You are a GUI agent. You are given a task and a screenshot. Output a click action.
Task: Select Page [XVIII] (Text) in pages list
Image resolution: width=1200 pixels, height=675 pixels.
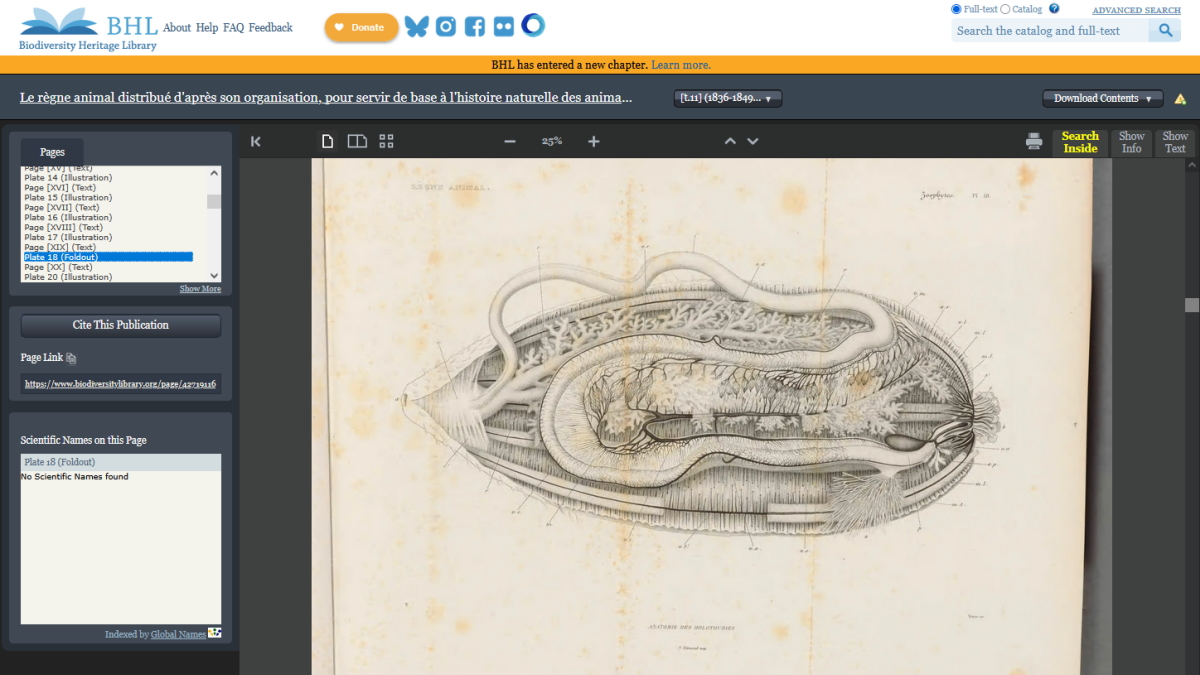tap(63, 227)
